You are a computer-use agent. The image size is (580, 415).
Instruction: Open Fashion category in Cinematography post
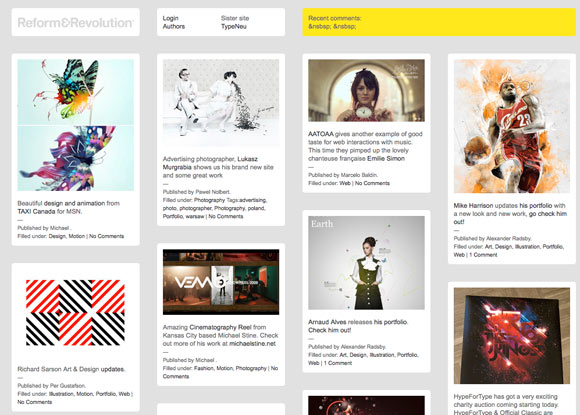(x=203, y=368)
